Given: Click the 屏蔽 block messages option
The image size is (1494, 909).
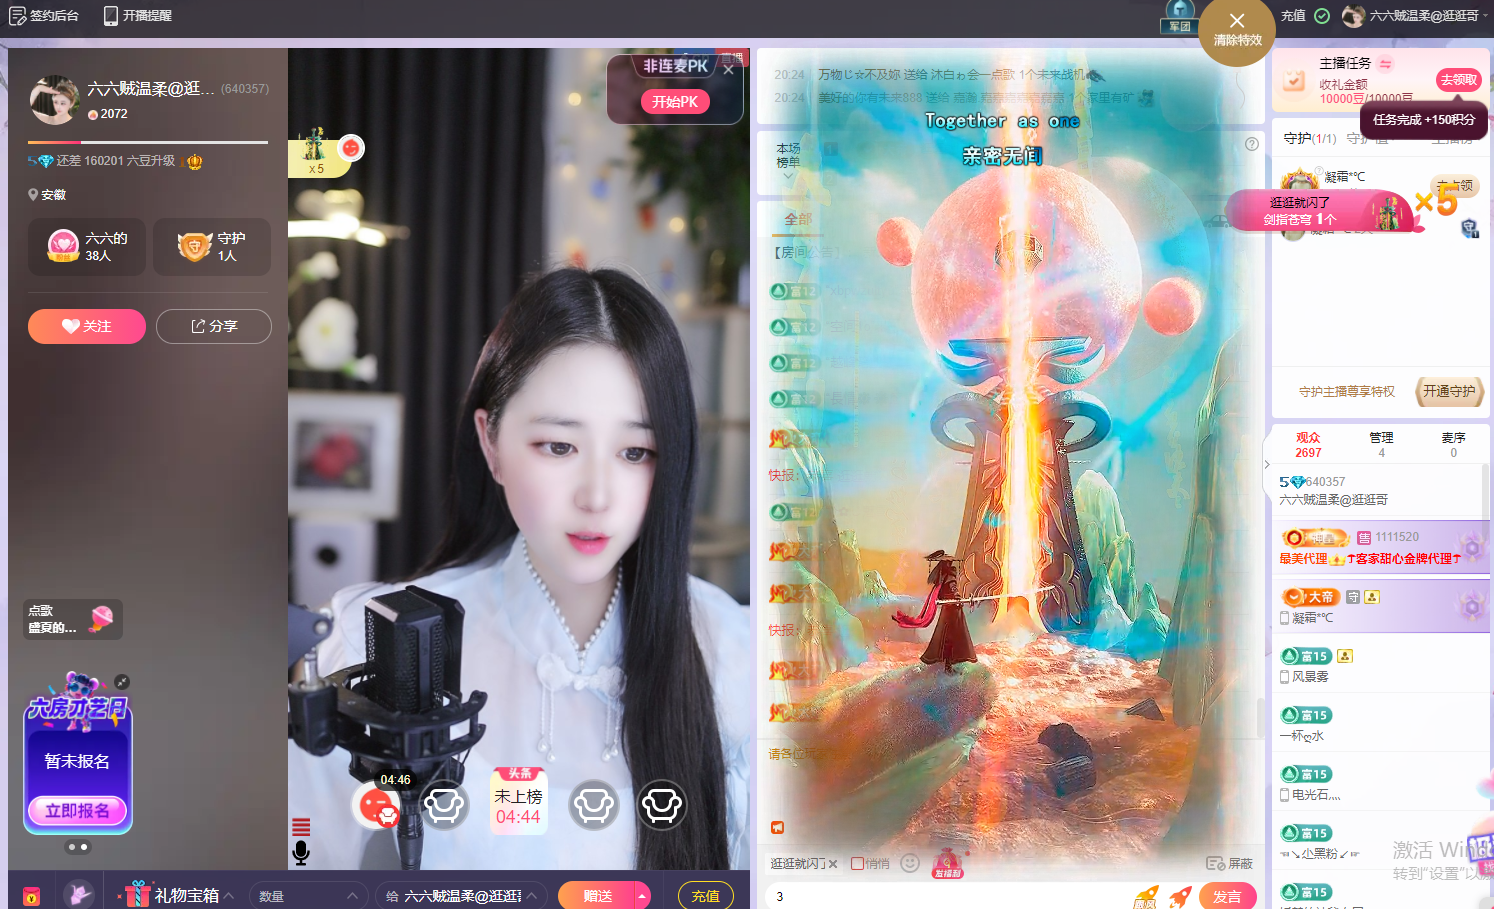Looking at the screenshot, I should coord(1230,864).
